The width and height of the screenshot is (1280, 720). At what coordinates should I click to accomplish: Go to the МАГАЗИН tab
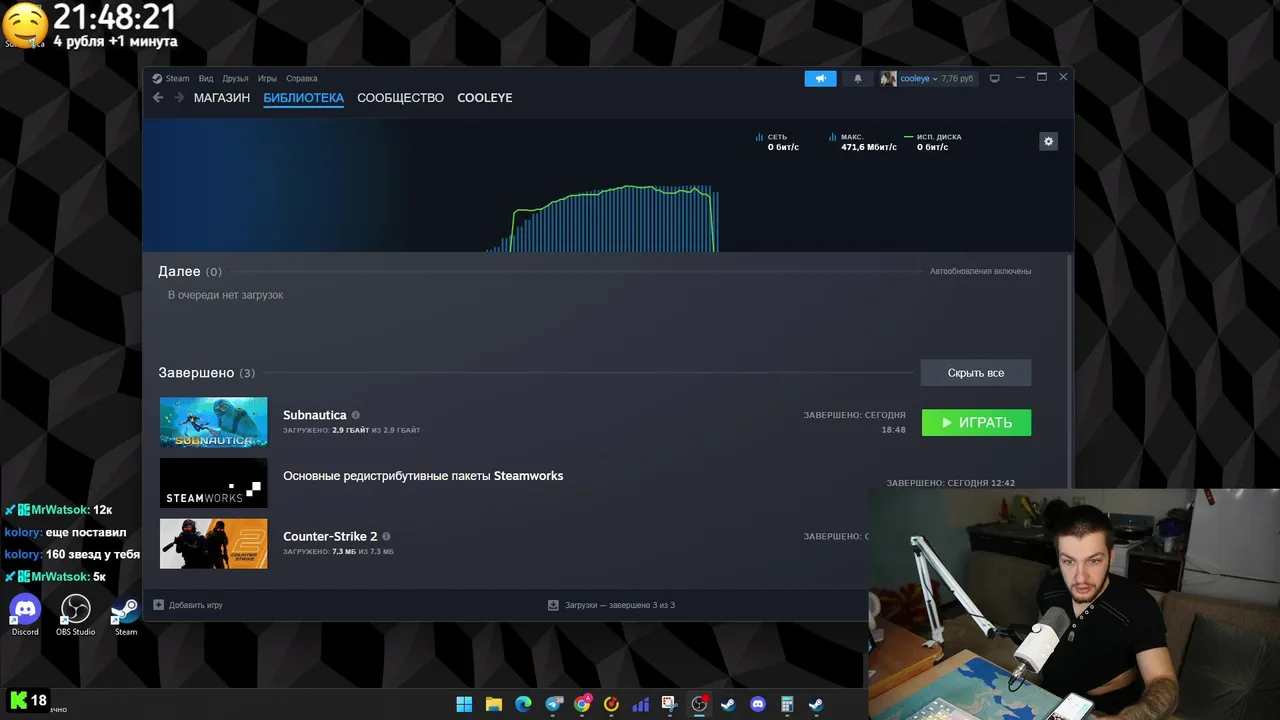click(x=222, y=98)
